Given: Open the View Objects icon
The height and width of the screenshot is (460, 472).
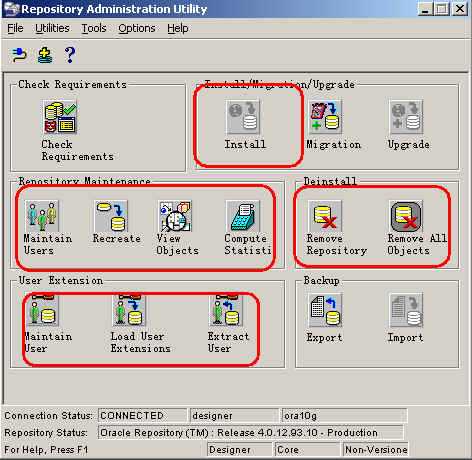Looking at the screenshot, I should [175, 216].
